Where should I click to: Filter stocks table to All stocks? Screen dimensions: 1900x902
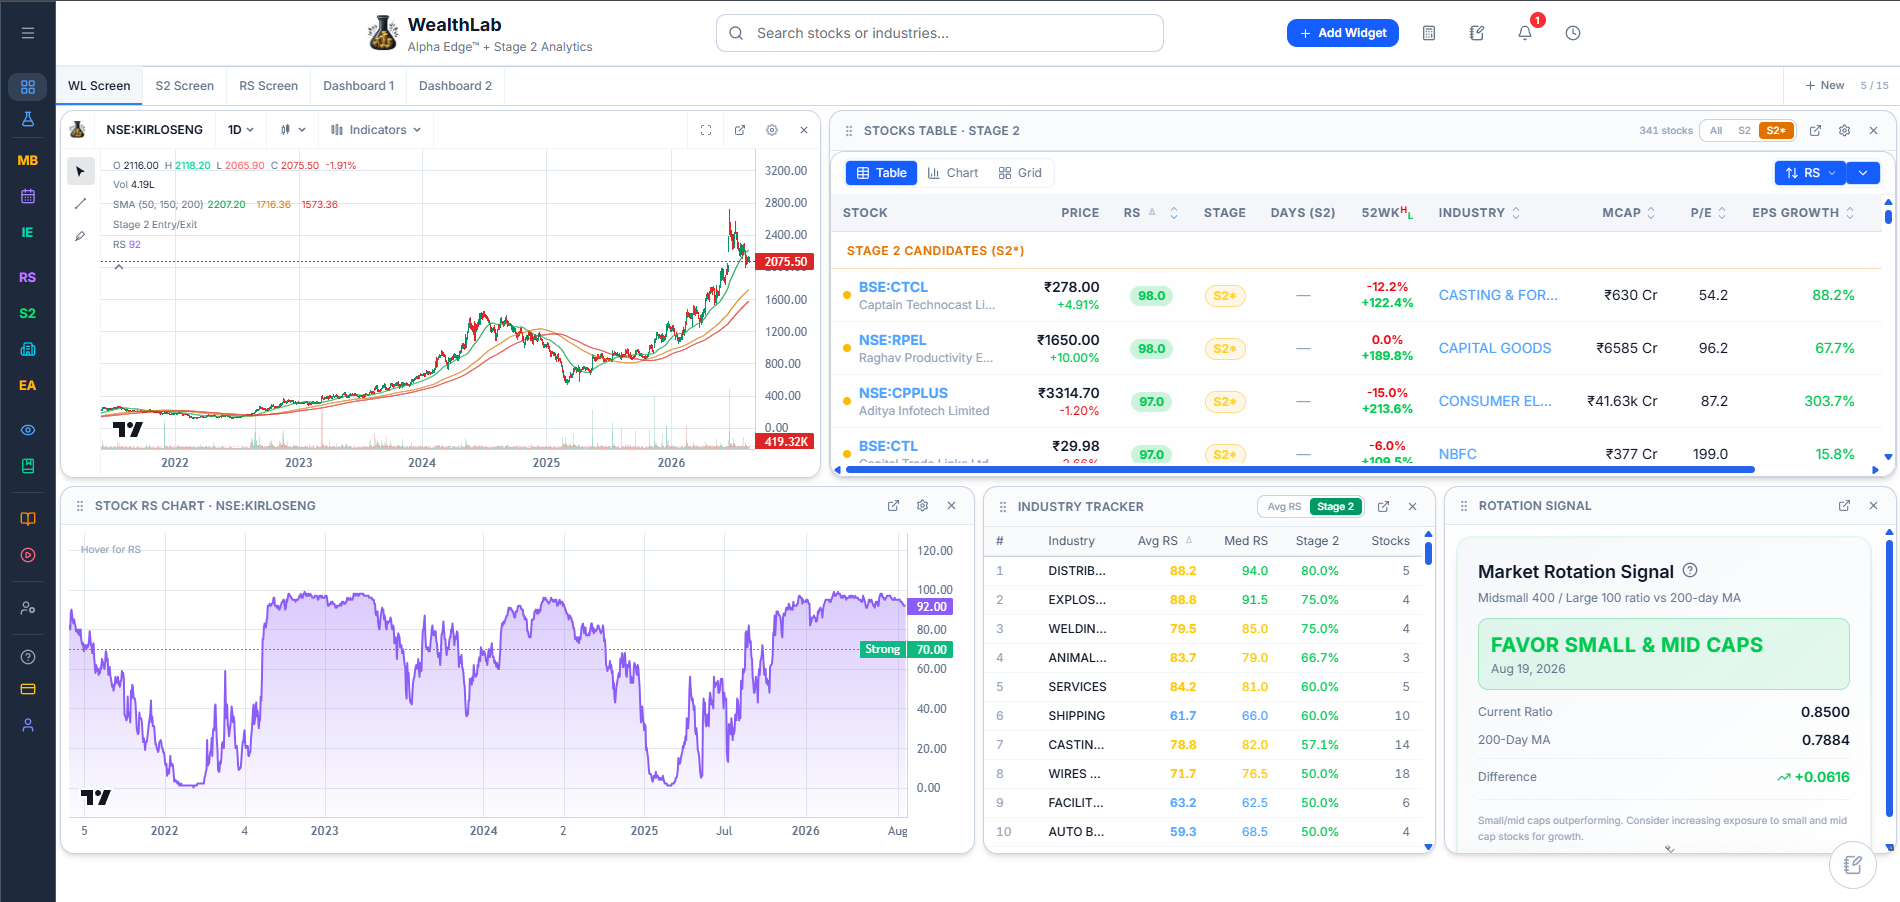[1716, 131]
